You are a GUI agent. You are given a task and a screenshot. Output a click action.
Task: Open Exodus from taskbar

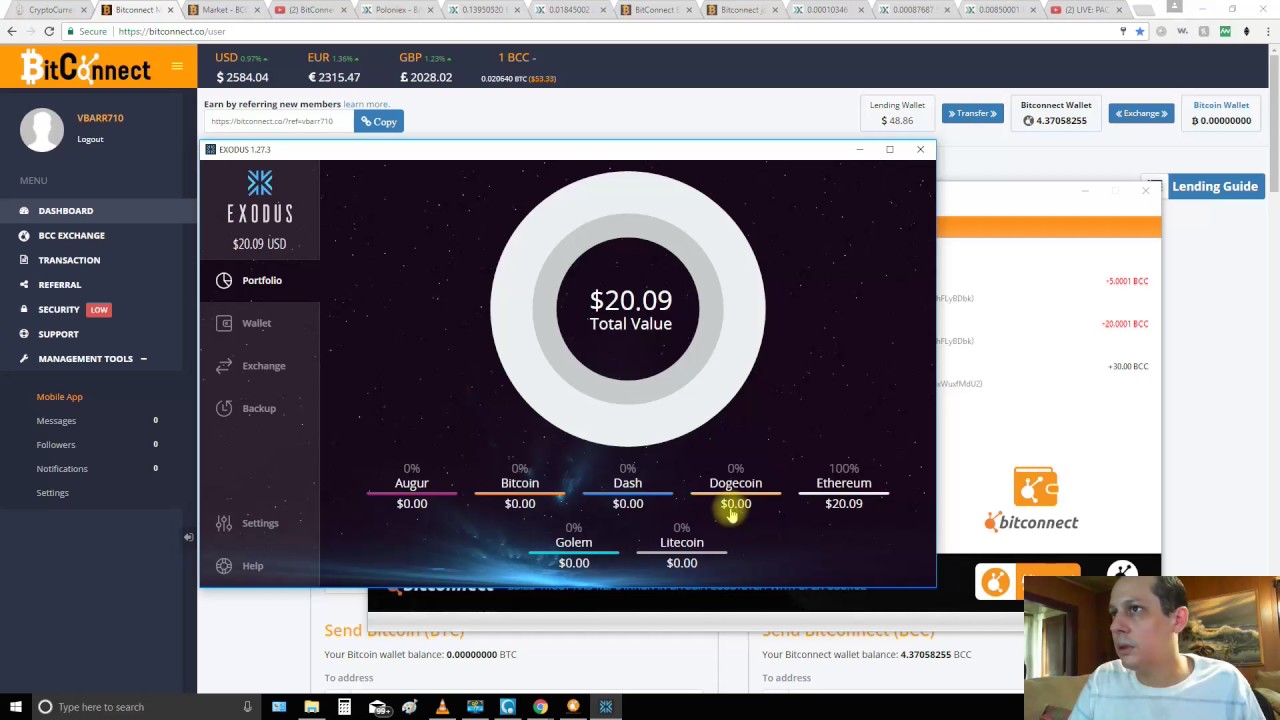[606, 707]
